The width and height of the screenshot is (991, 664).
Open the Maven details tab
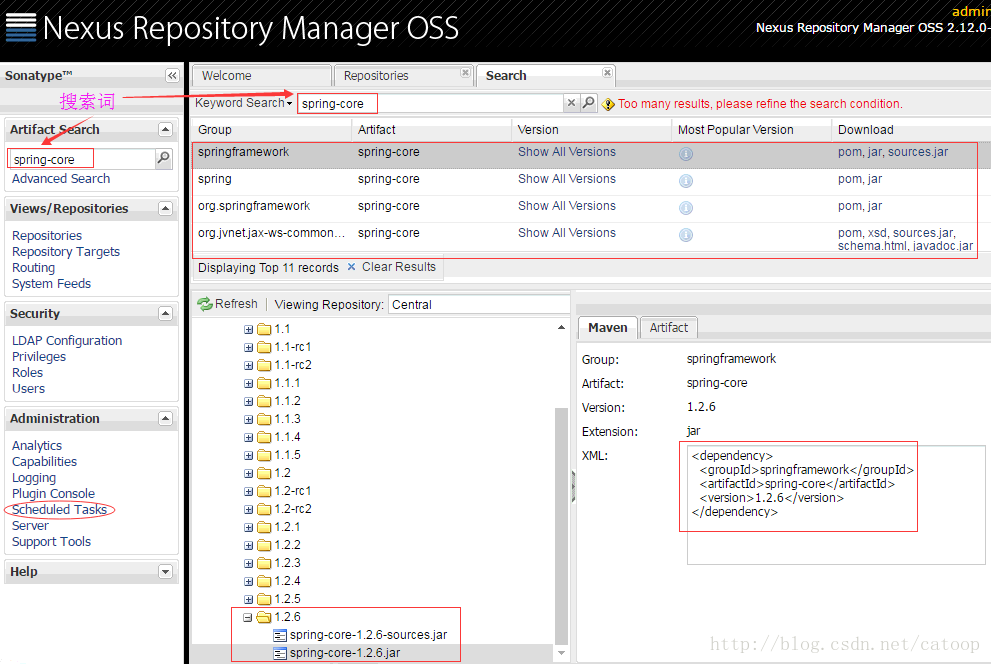(x=607, y=328)
